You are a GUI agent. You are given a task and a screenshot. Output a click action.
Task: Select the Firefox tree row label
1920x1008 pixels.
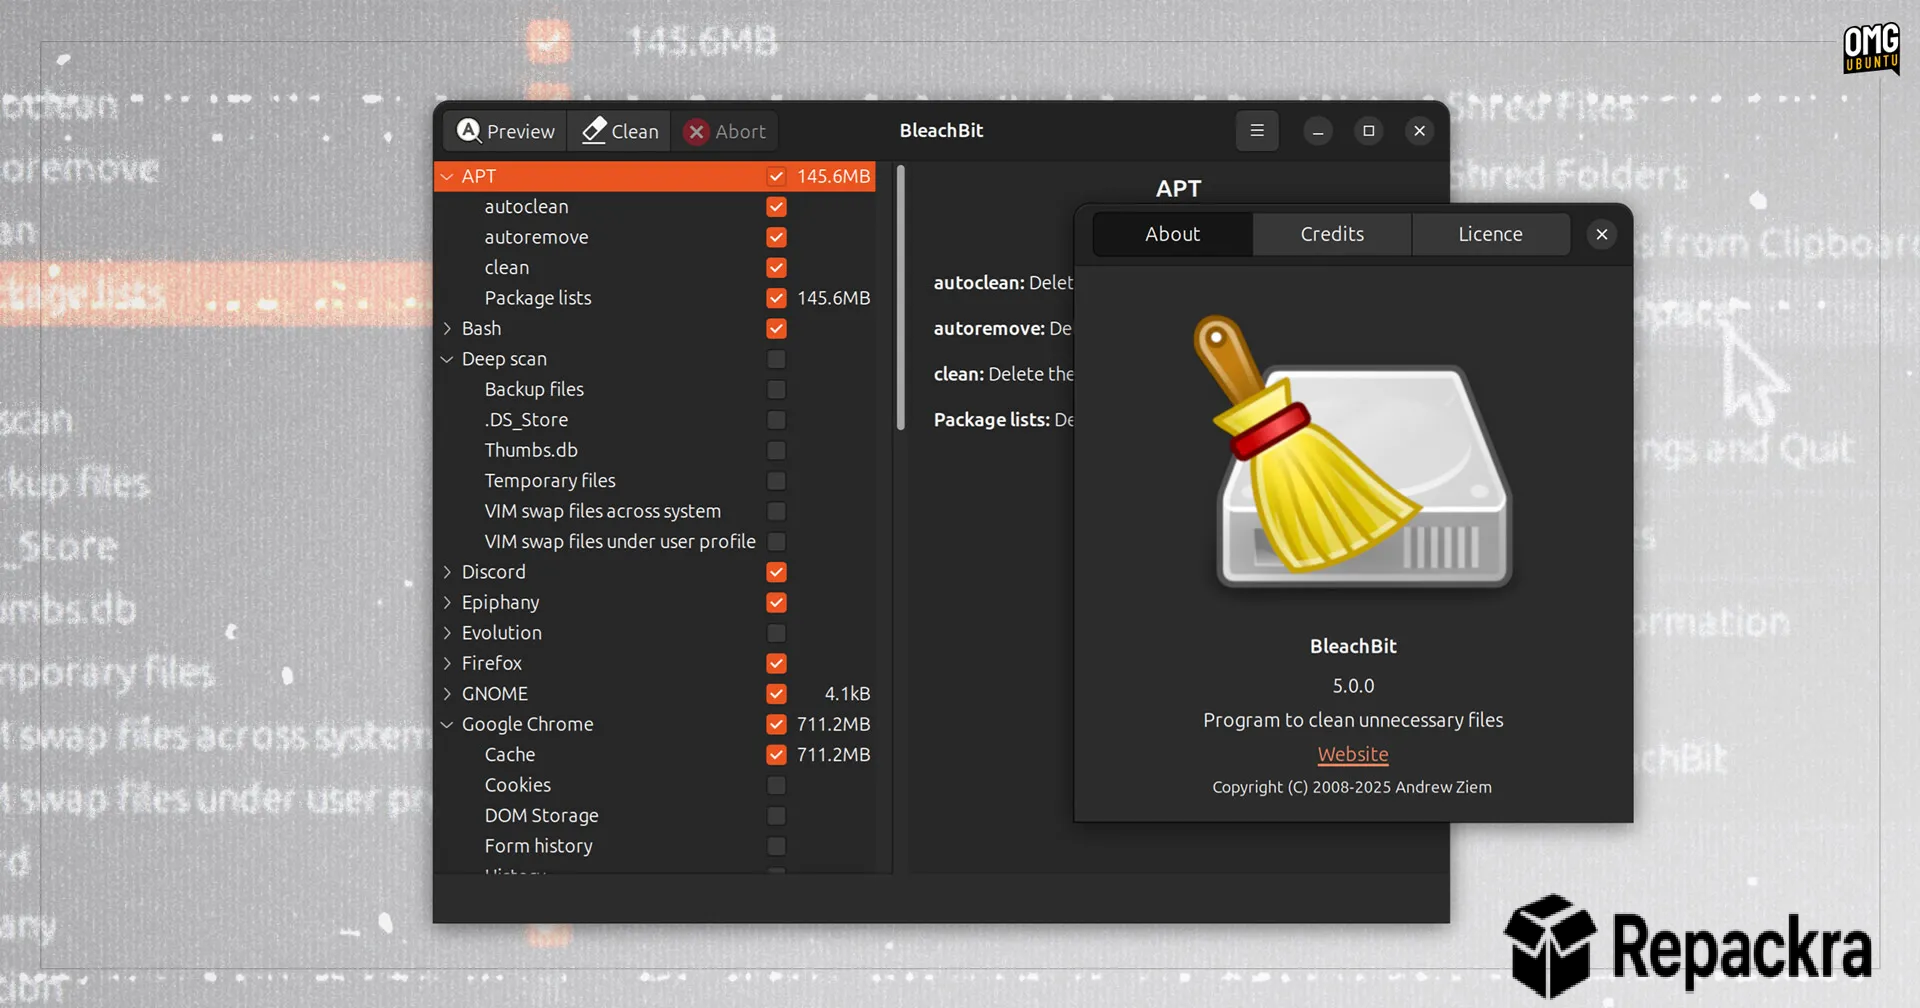coord(492,663)
